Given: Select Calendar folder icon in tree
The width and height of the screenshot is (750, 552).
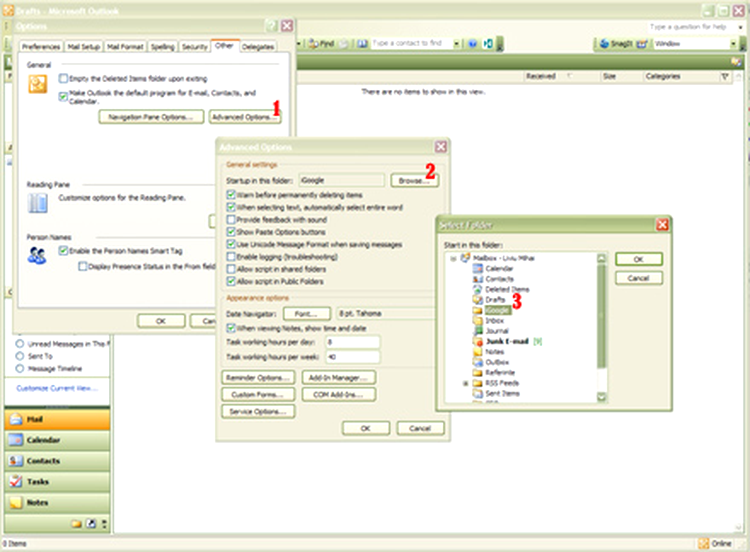Looking at the screenshot, I should tap(477, 268).
